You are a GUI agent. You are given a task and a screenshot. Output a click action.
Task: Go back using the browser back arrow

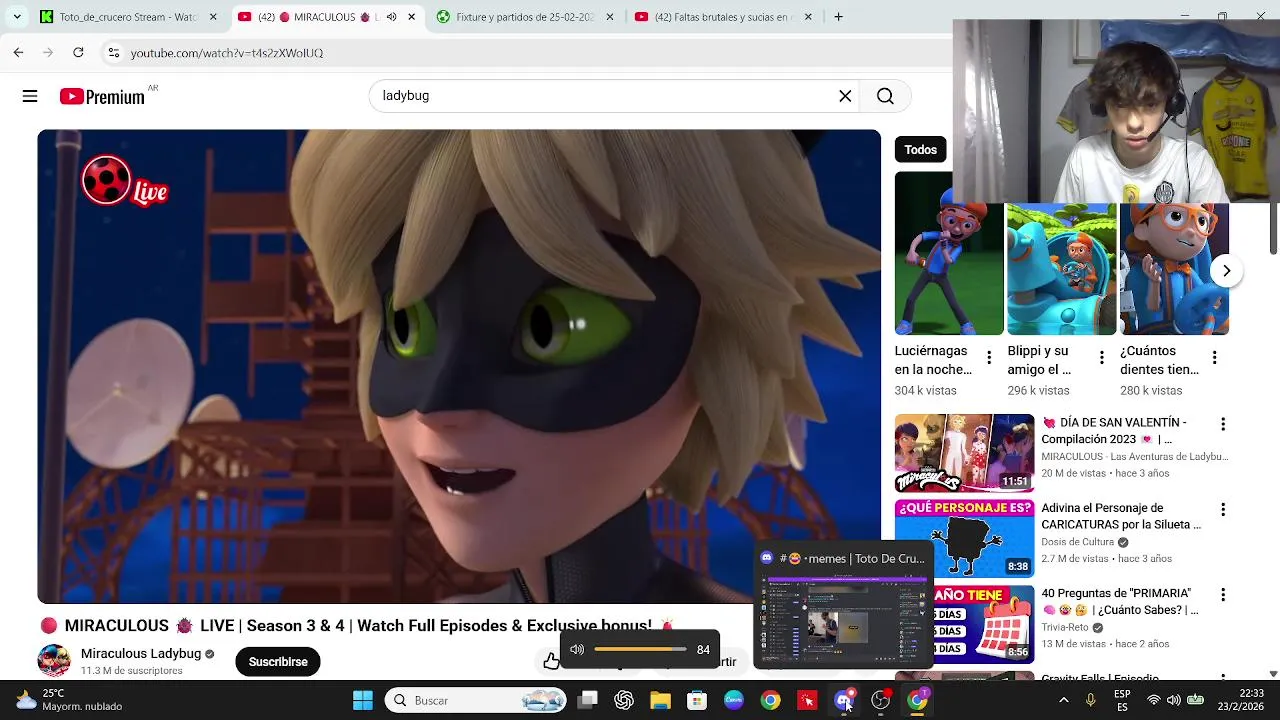(x=18, y=52)
